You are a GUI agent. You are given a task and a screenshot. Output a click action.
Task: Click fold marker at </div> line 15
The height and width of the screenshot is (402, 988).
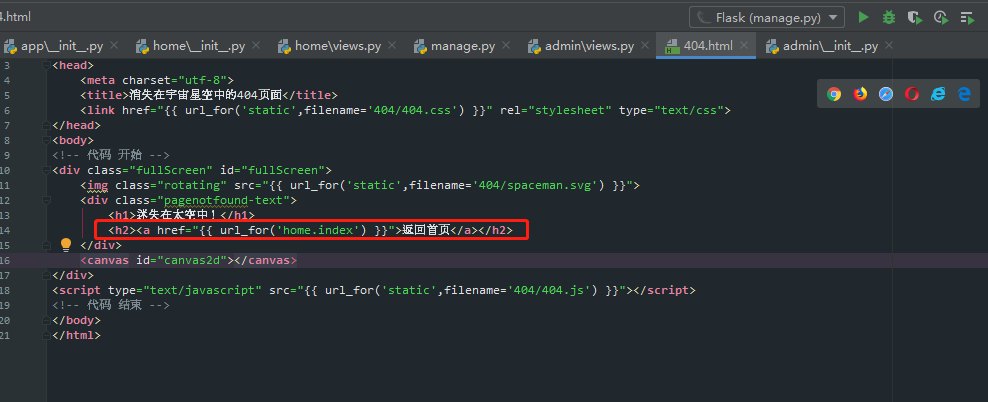click(46, 245)
